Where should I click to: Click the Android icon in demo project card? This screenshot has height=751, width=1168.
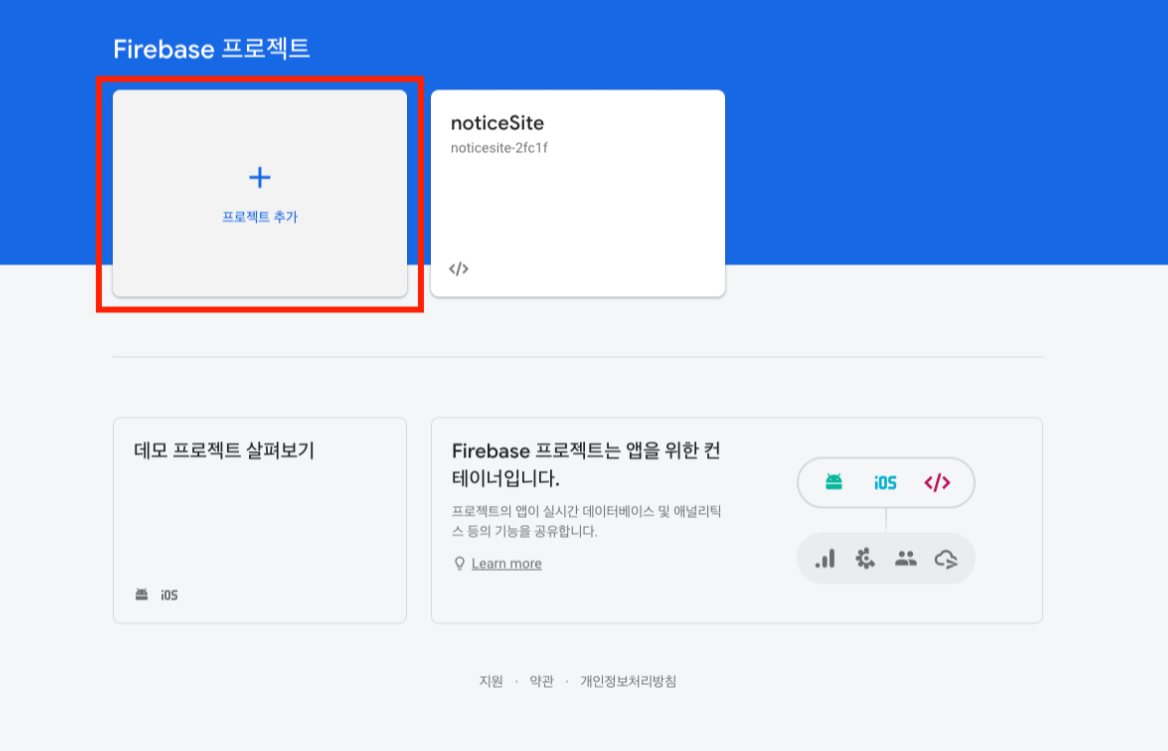[x=142, y=595]
